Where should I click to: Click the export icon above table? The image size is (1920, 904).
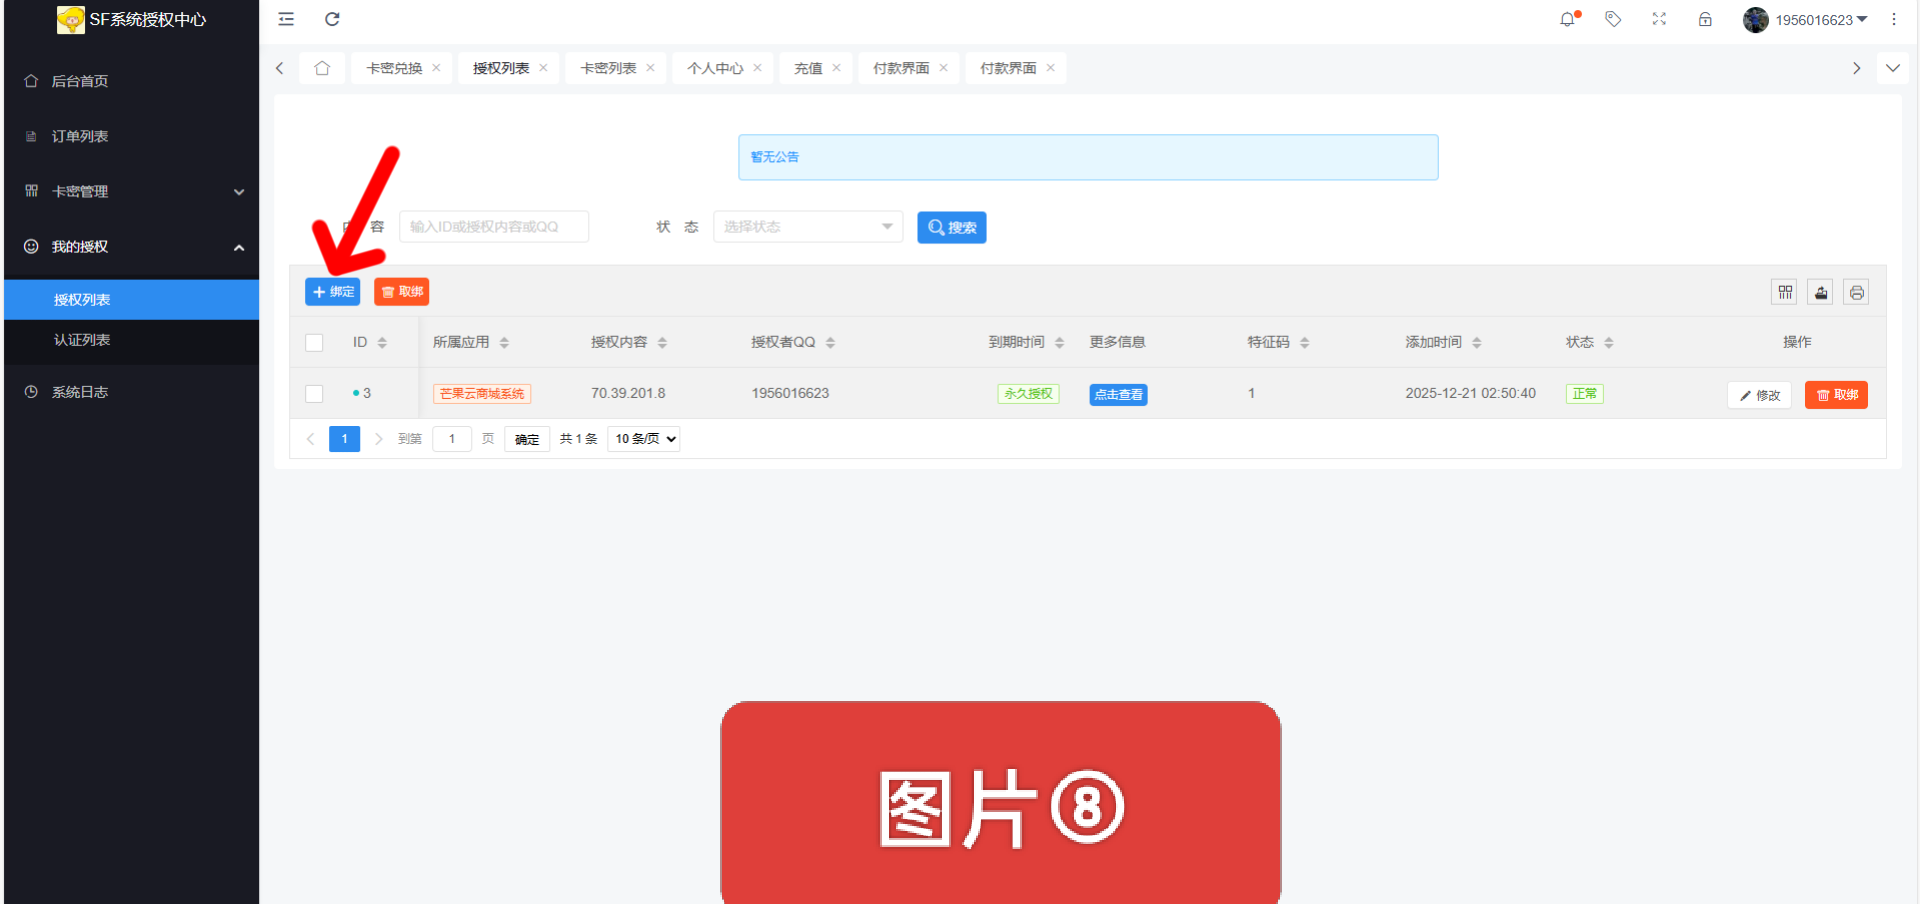coord(1821,292)
